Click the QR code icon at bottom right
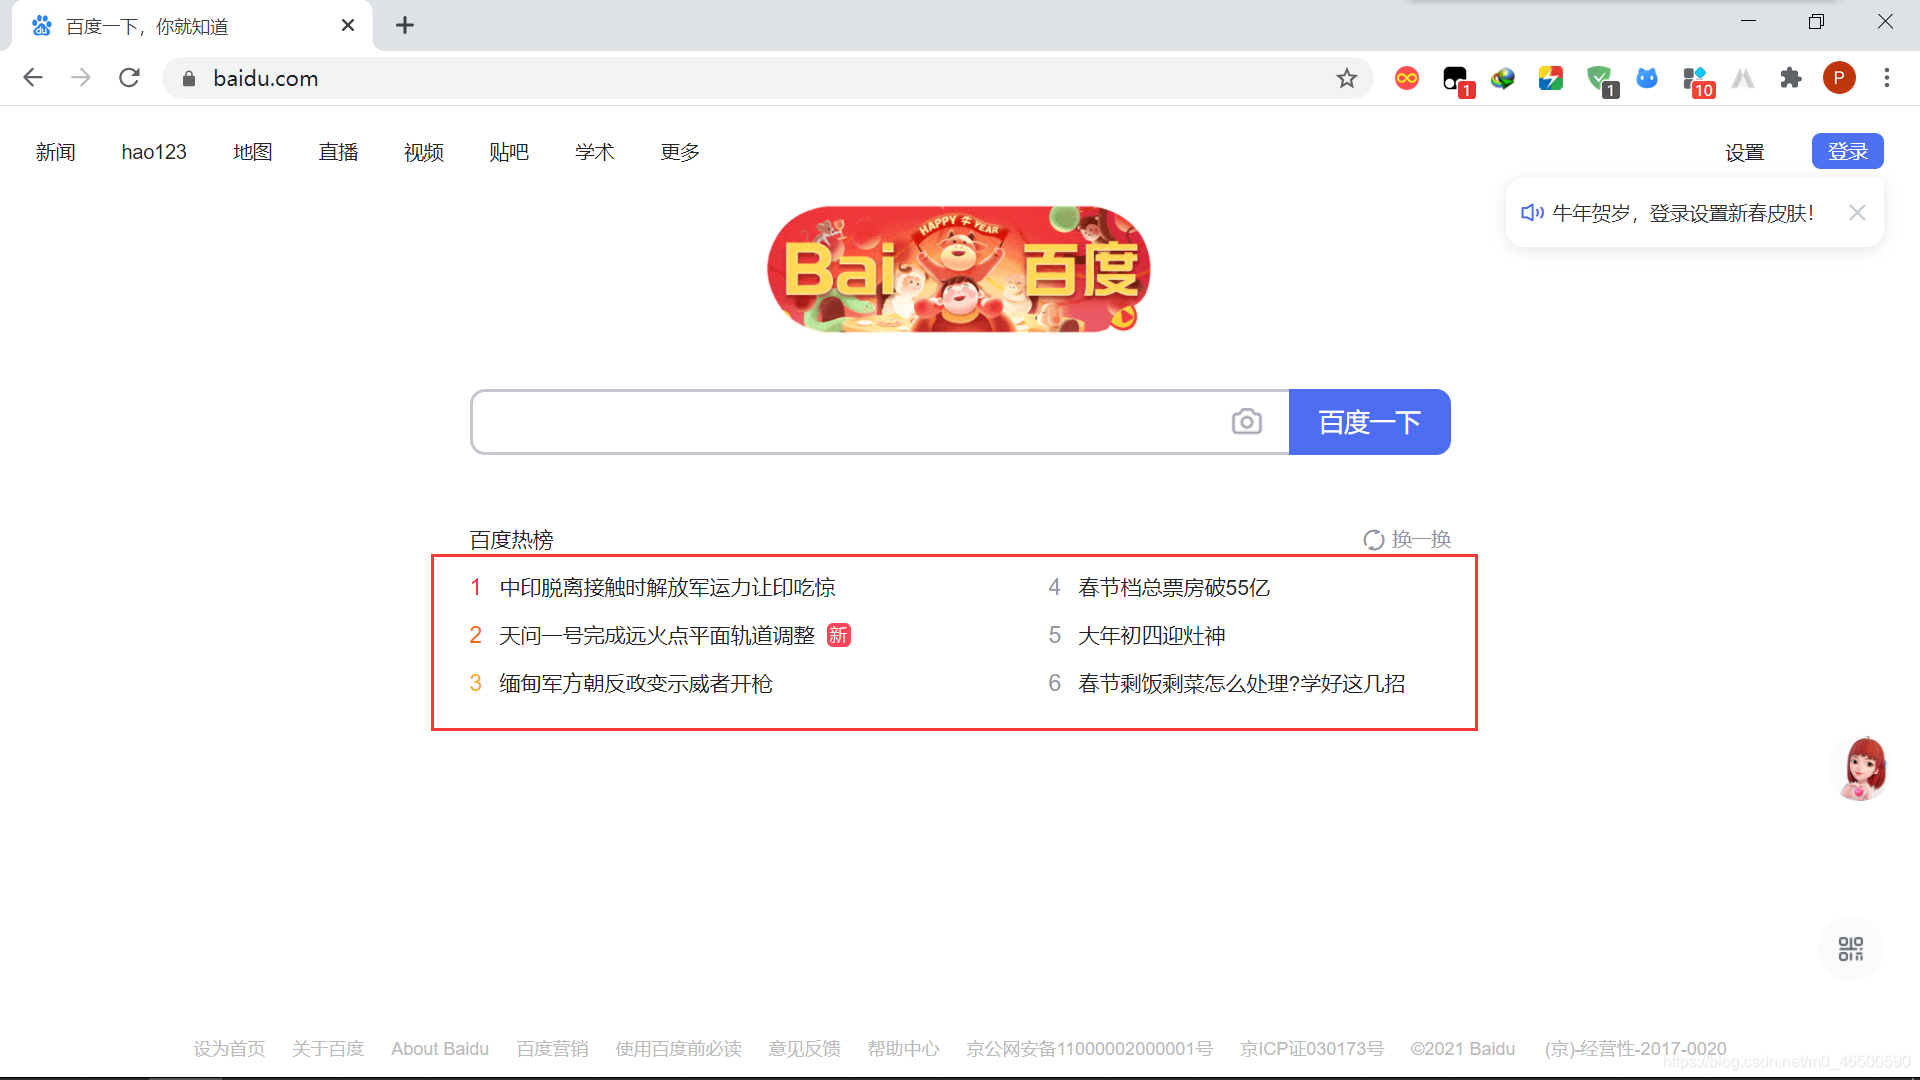1920x1080 pixels. point(1851,949)
